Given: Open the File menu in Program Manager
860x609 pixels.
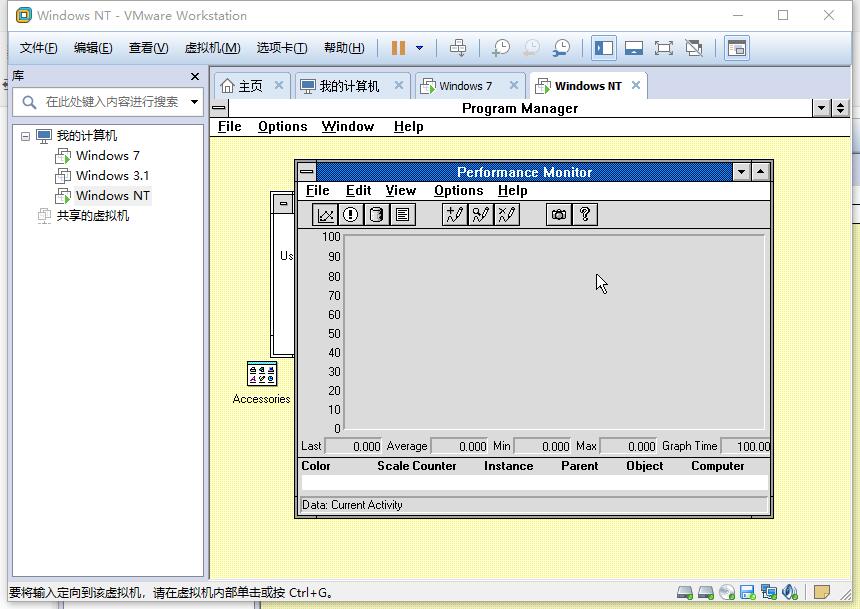Looking at the screenshot, I should (x=229, y=127).
